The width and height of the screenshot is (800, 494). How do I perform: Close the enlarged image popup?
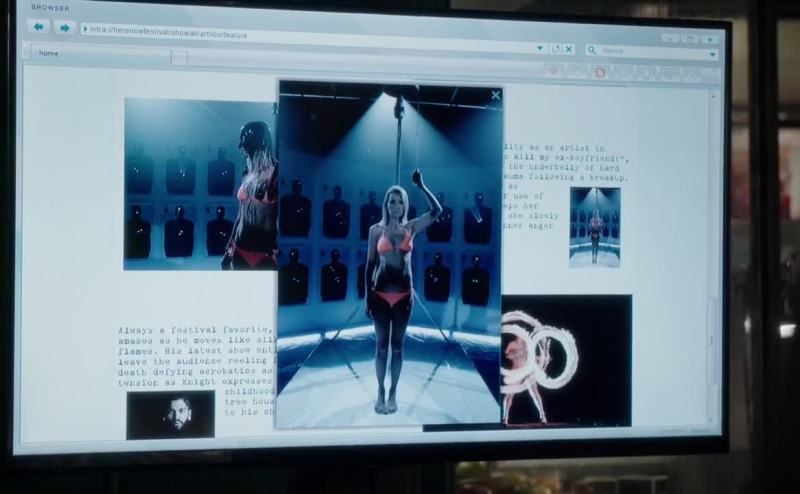tap(496, 95)
